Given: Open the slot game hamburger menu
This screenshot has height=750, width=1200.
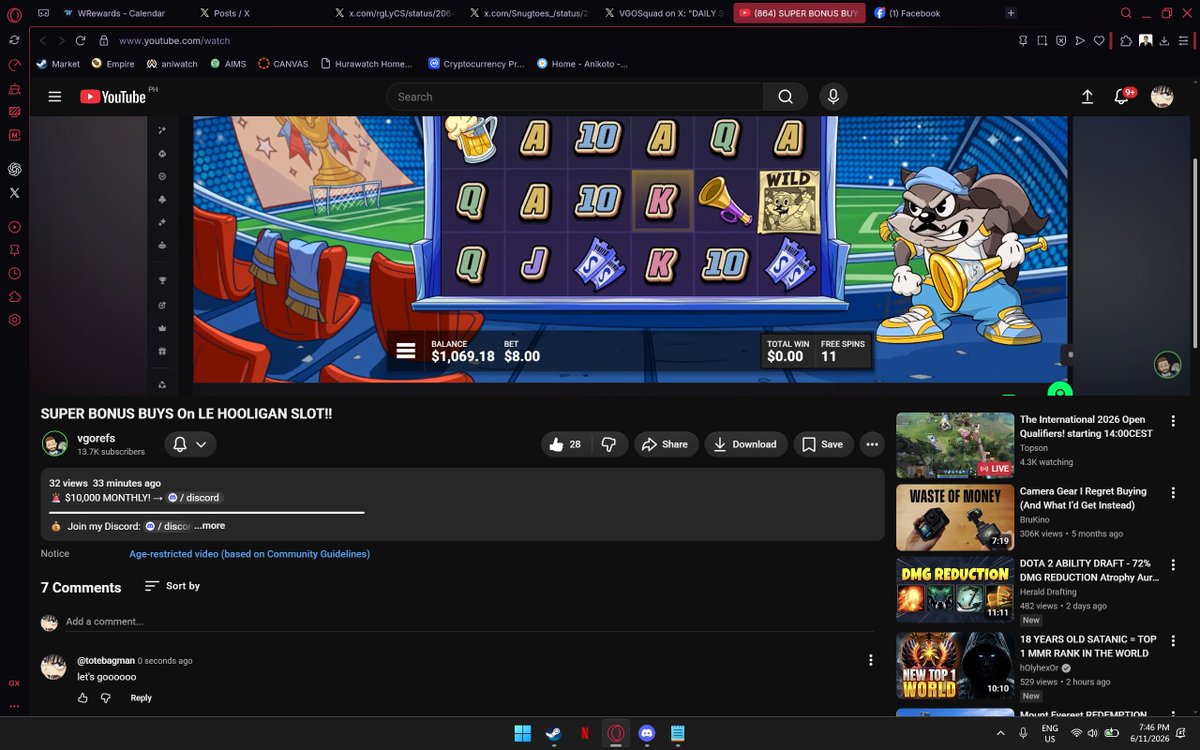Looking at the screenshot, I should pos(405,351).
